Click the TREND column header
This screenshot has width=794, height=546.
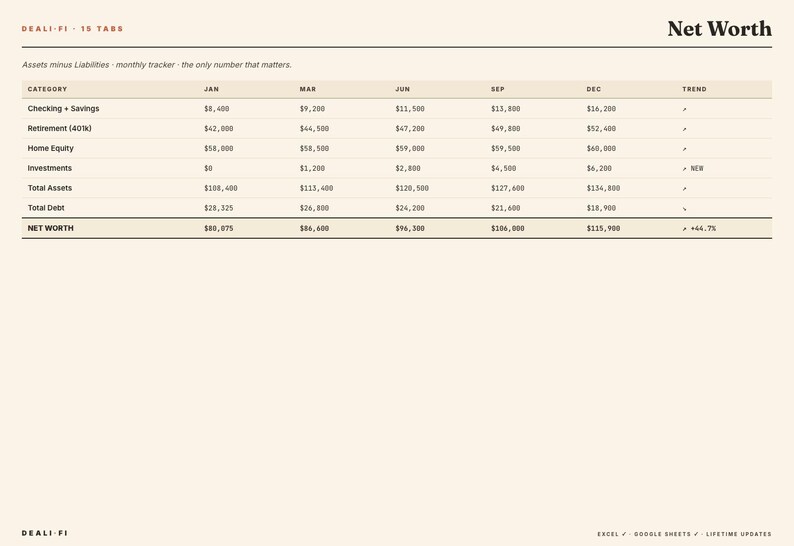coord(694,89)
